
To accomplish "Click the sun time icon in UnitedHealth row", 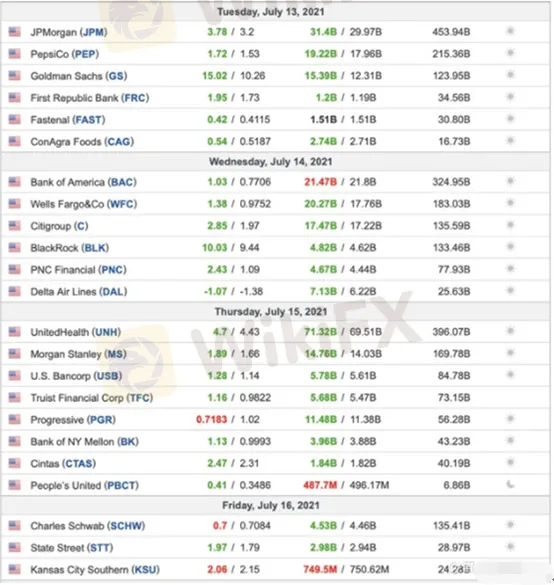I will [510, 331].
